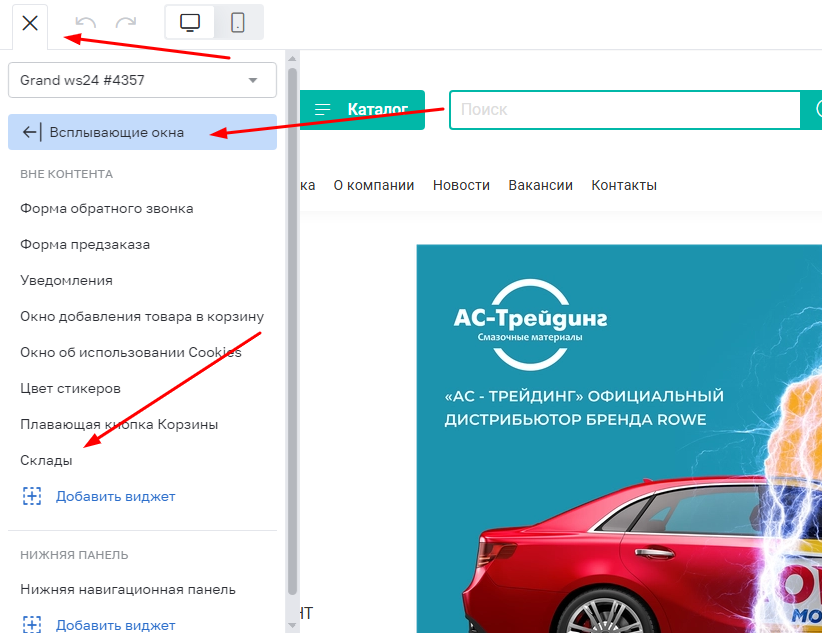Open Окно об использовании Cookies

tap(131, 352)
